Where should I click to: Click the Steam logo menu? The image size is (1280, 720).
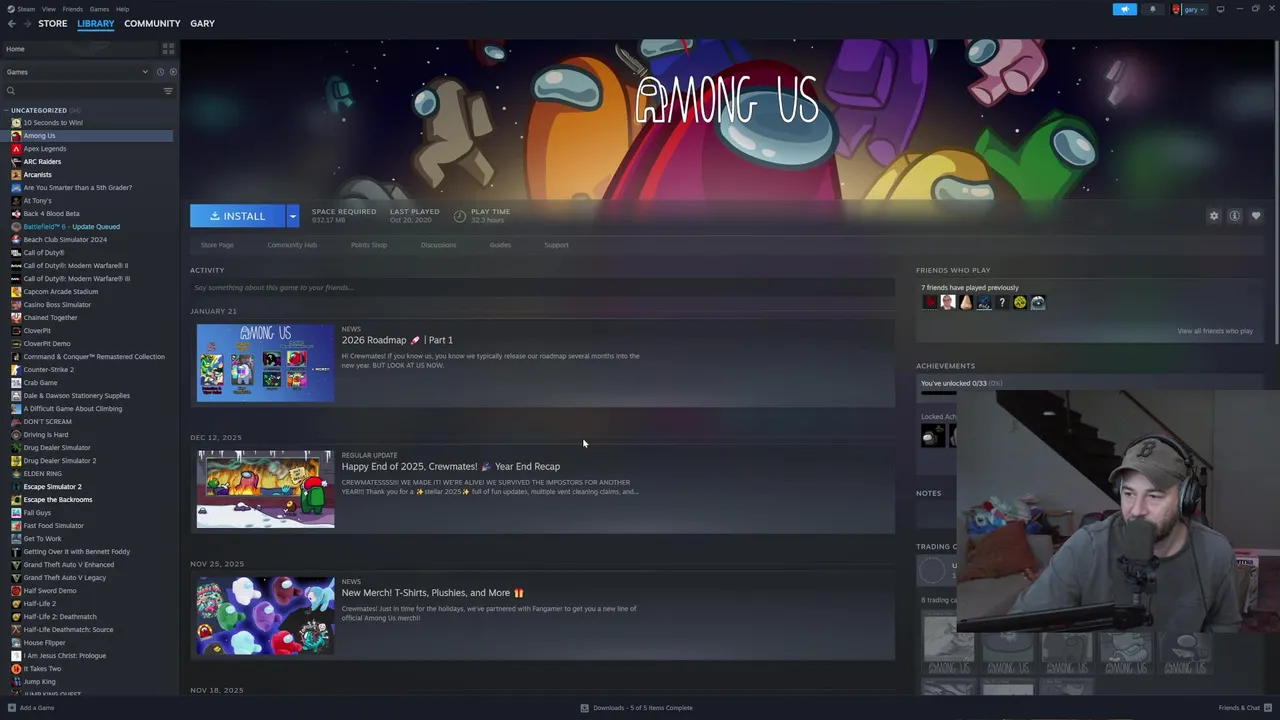[11, 9]
